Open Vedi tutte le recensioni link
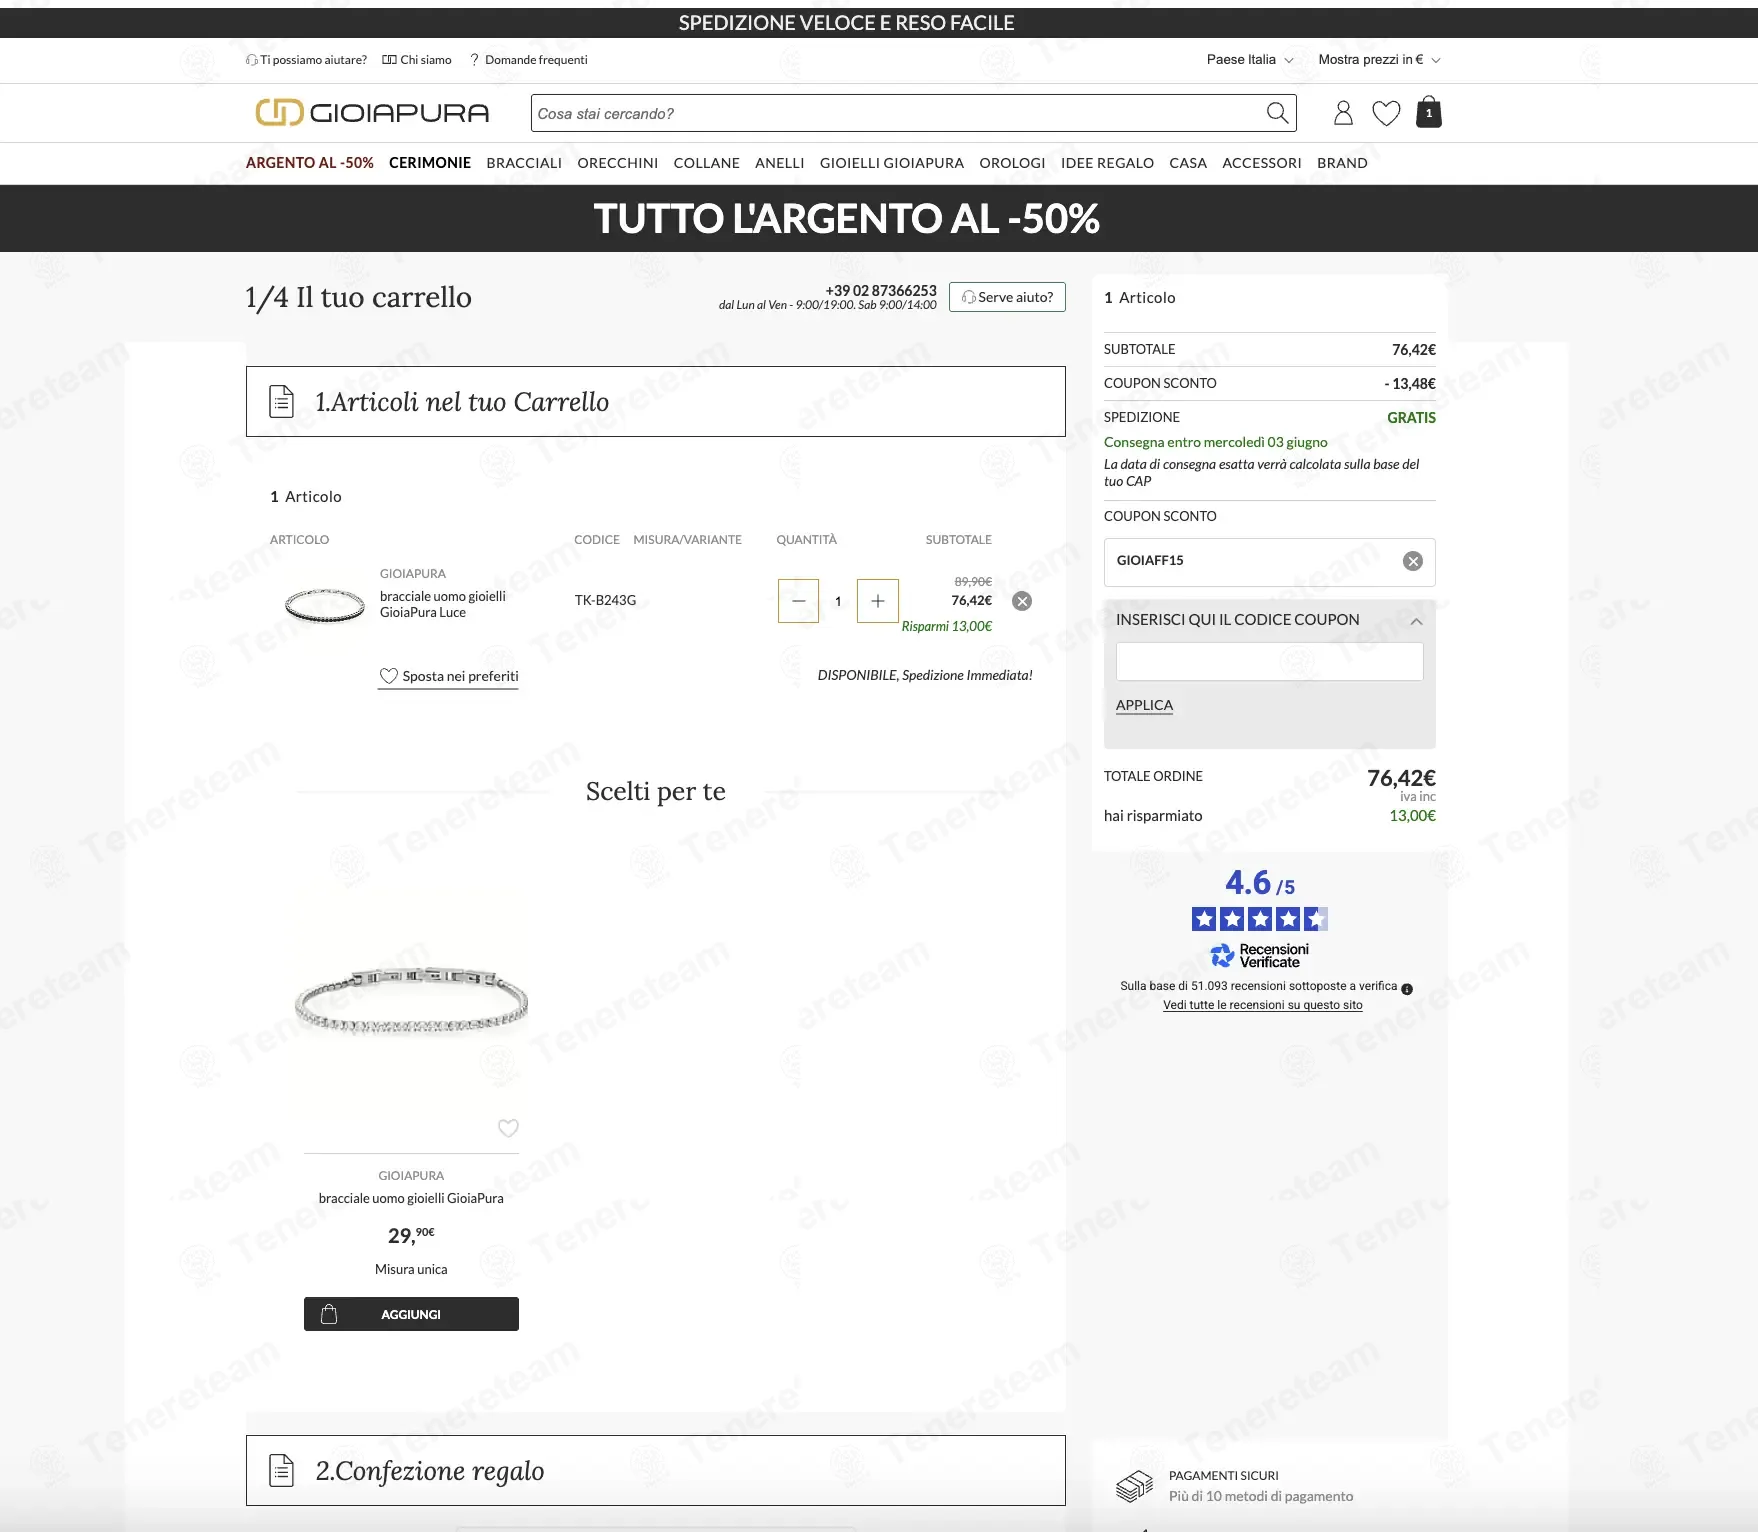Image resolution: width=1758 pixels, height=1532 pixels. click(1262, 1005)
